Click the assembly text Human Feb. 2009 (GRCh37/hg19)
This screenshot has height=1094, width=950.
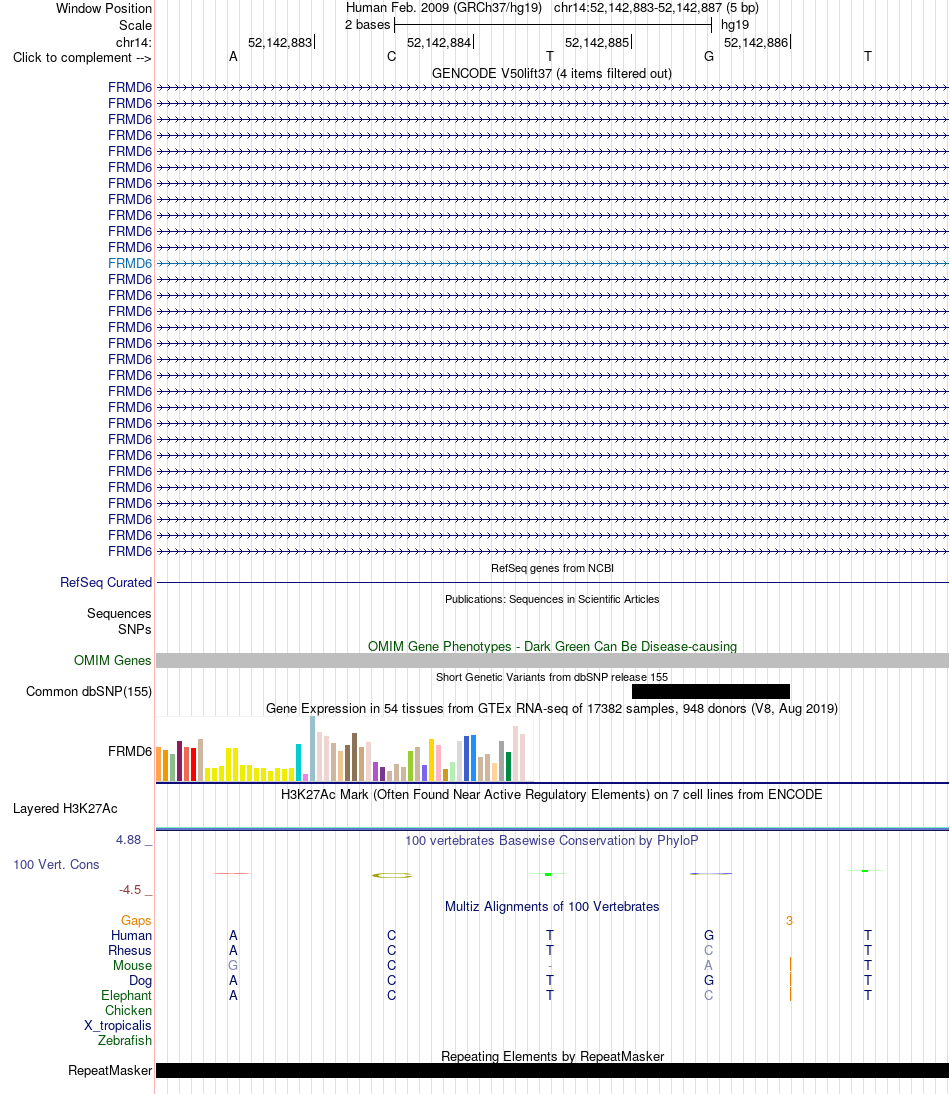[x=444, y=8]
